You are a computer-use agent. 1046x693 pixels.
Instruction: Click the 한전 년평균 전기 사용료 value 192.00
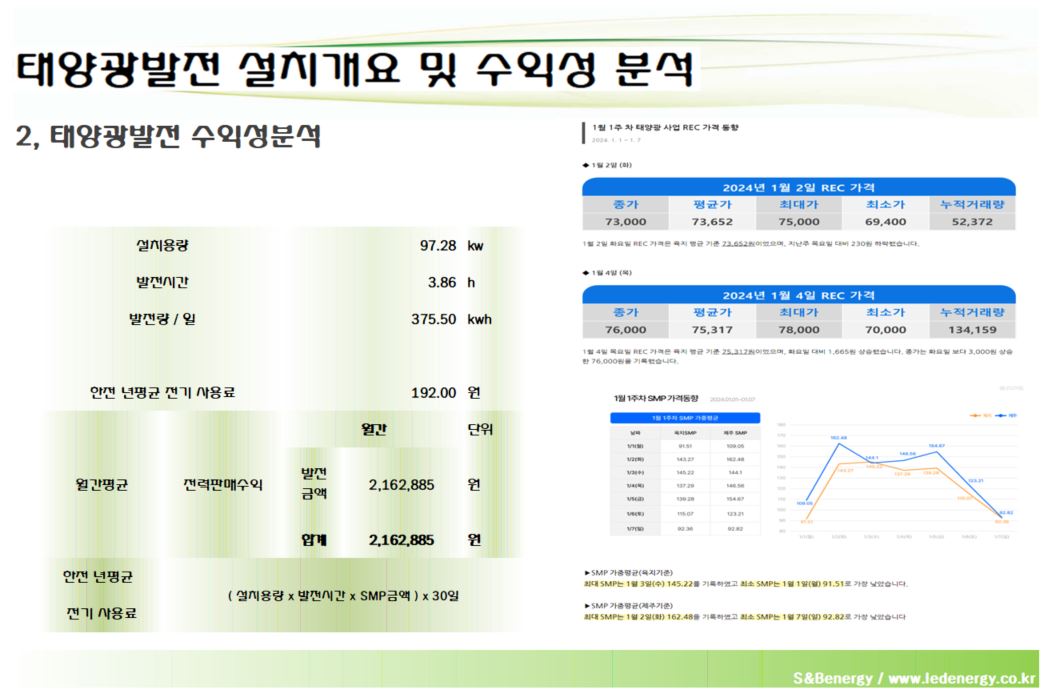point(434,393)
